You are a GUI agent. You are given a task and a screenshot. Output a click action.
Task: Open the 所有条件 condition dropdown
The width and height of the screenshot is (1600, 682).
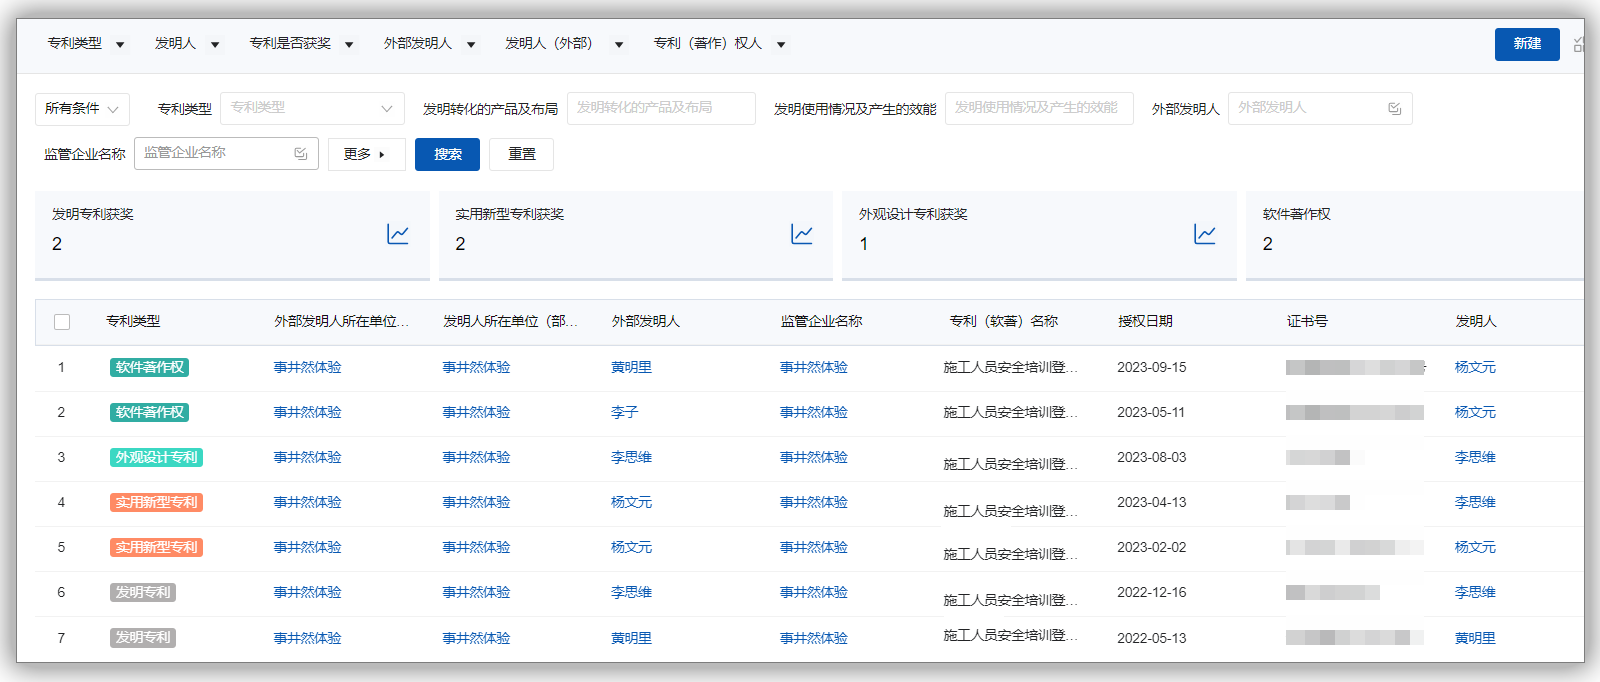pyautogui.click(x=82, y=108)
